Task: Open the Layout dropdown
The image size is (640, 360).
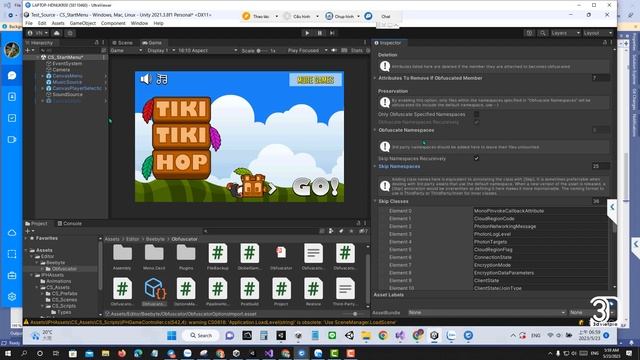Action: coord(598,33)
